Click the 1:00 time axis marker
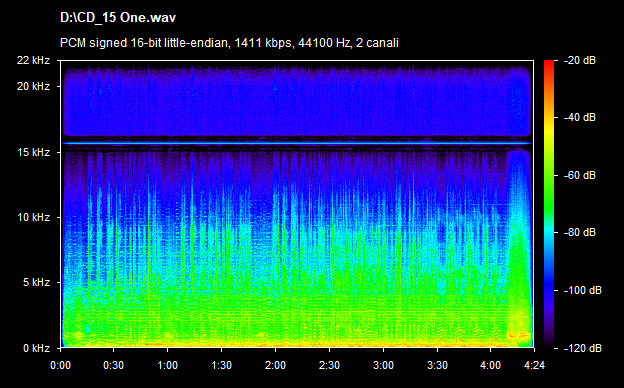Viewport: 624px width, 388px height. (x=167, y=365)
